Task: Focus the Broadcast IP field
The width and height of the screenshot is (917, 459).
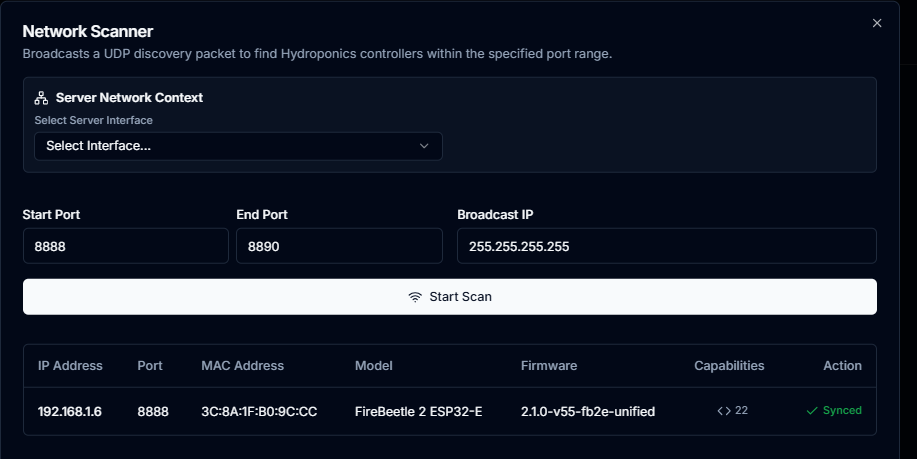Action: coord(667,246)
